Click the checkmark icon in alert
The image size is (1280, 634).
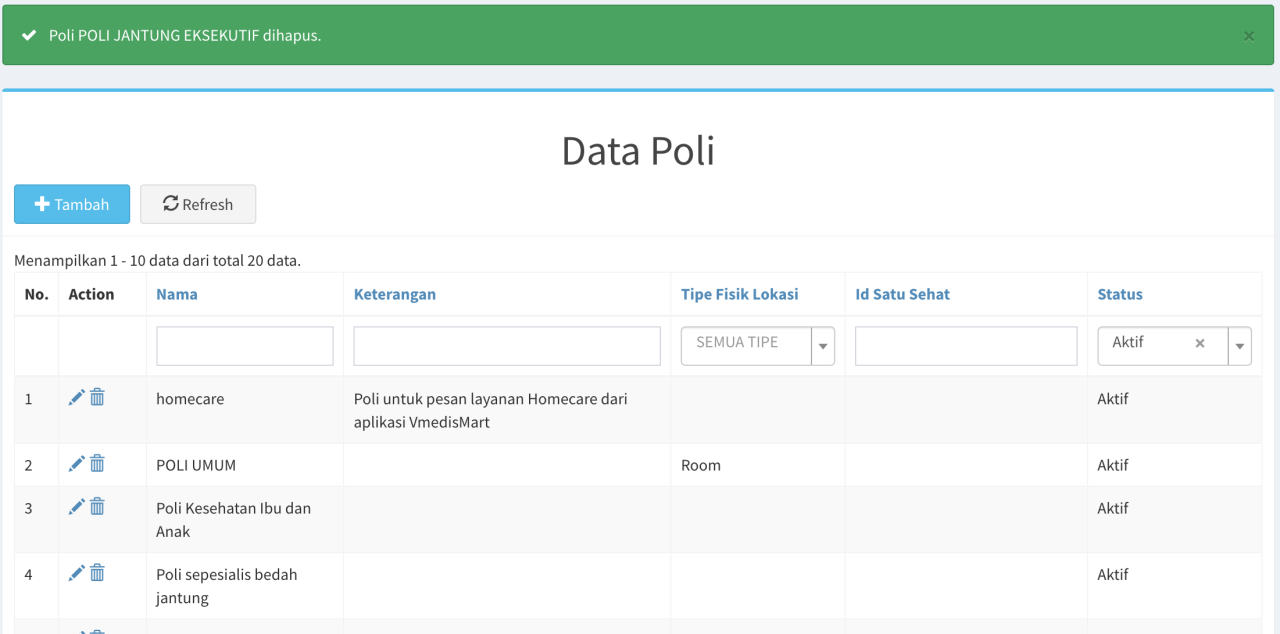(x=29, y=36)
